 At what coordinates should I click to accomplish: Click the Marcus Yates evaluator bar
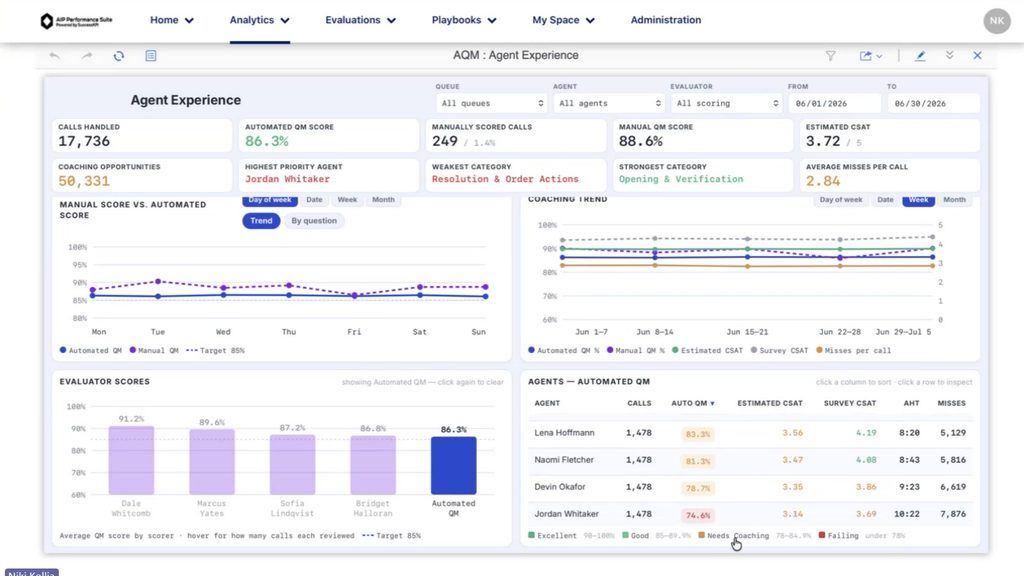click(x=212, y=462)
